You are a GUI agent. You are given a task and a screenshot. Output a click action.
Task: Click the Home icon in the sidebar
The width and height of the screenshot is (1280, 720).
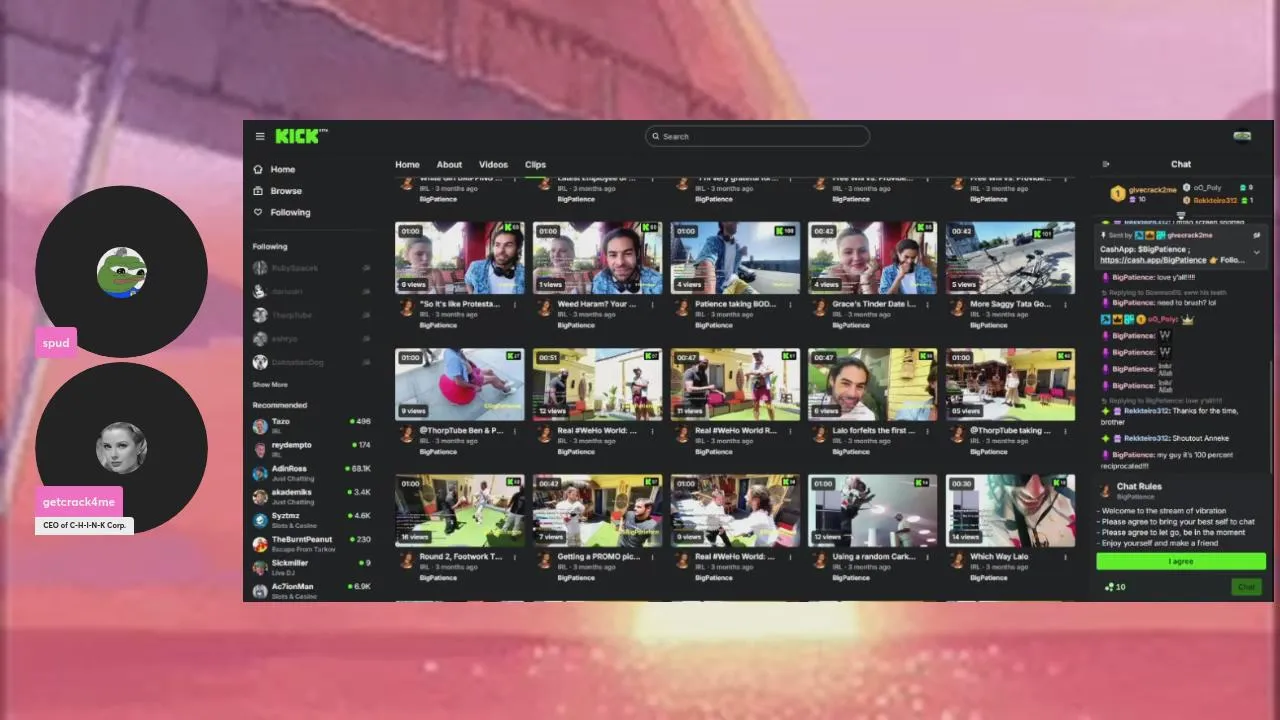coord(258,169)
